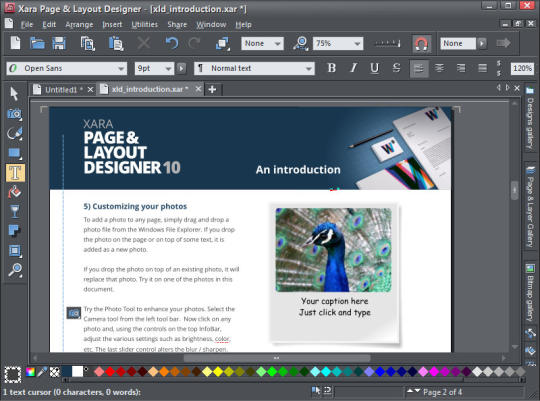Open the Window menu
The height and width of the screenshot is (401, 540).
211,24
